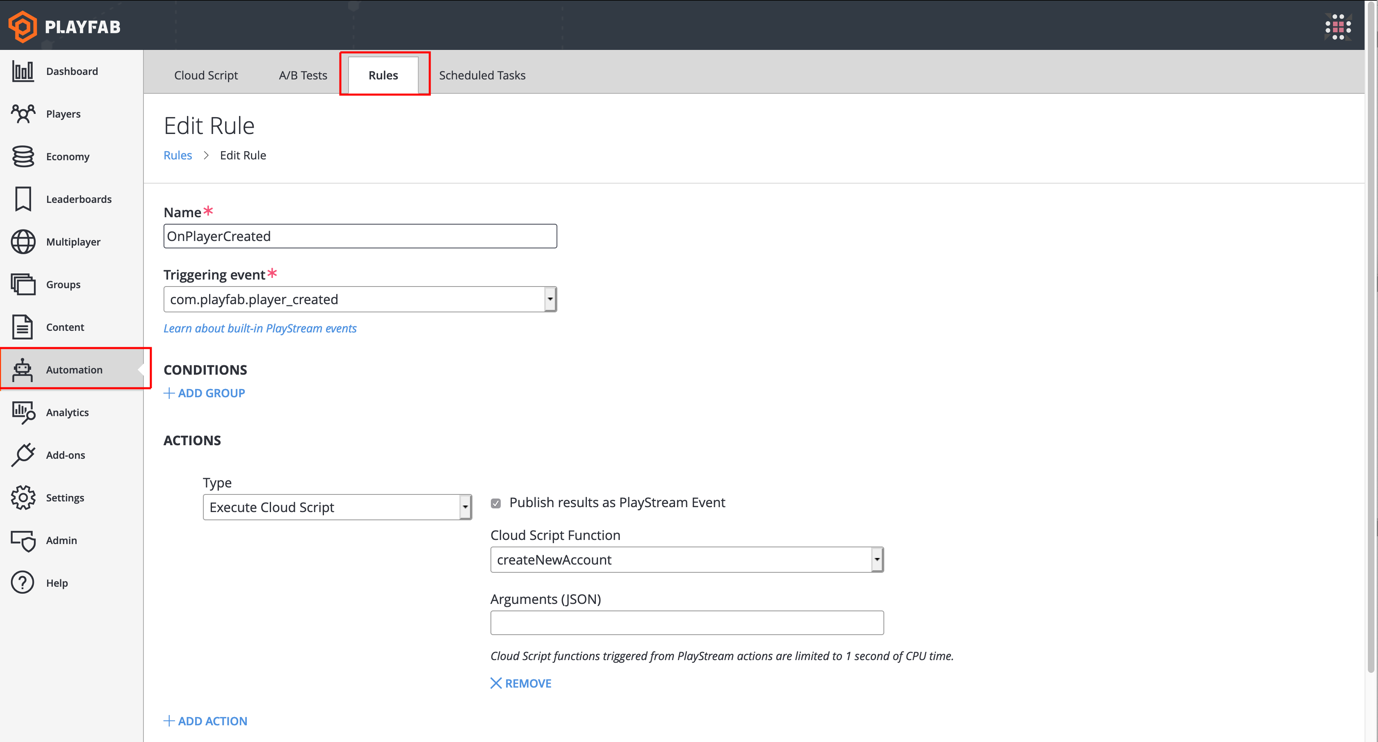Switch to the Scheduled Tasks tab
Screen dimensions: 1378x742
(x=482, y=75)
